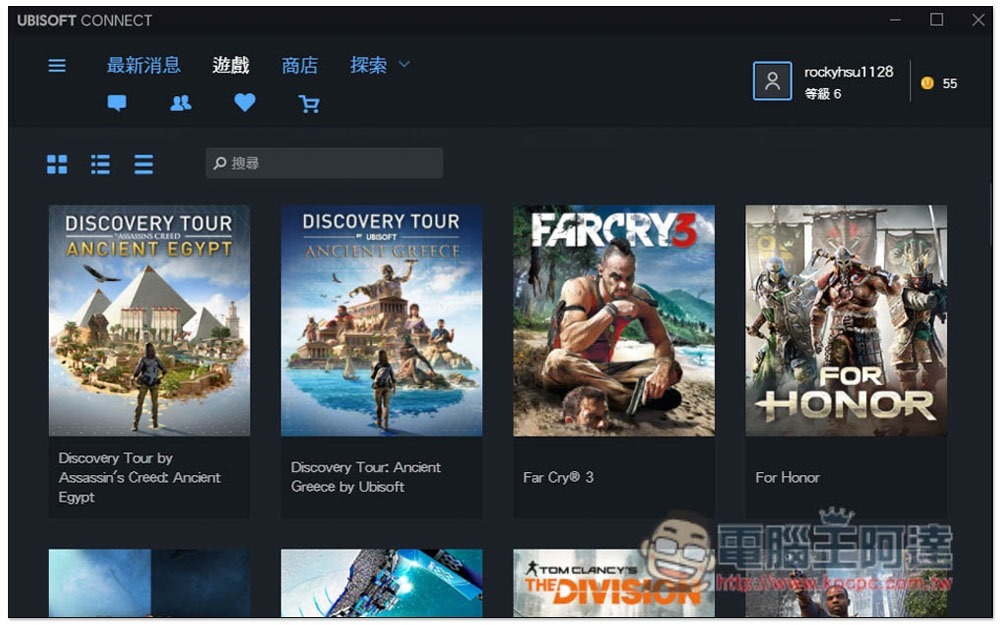The width and height of the screenshot is (1000, 625).
Task: Open the rockyhsu1128 profile name
Action: [x=849, y=71]
